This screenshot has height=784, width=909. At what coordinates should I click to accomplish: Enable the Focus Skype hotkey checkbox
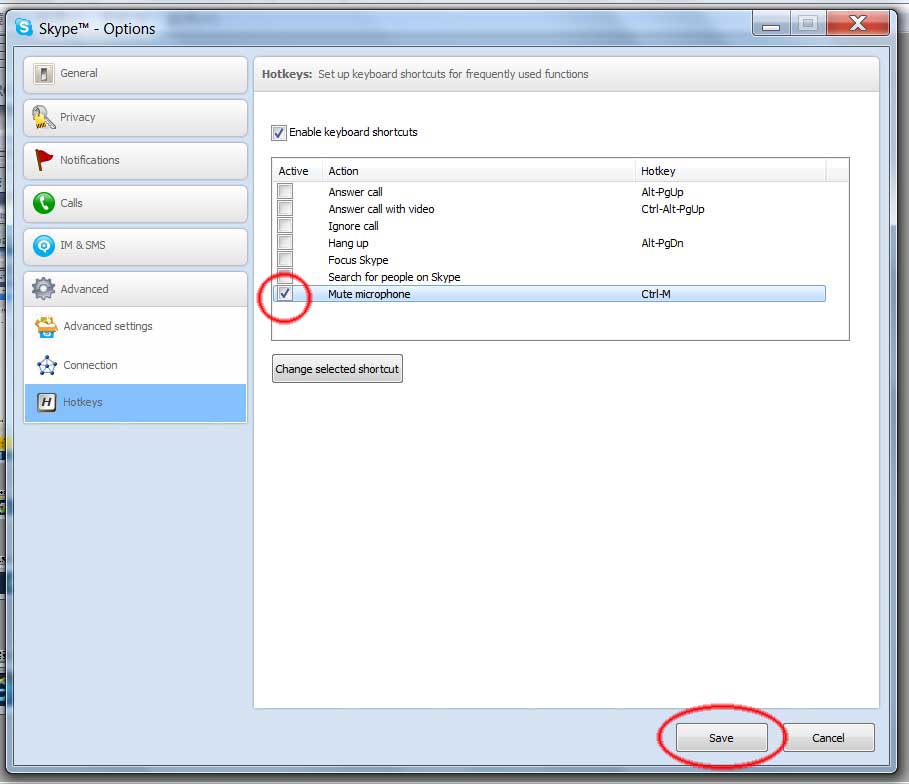pyautogui.click(x=285, y=259)
